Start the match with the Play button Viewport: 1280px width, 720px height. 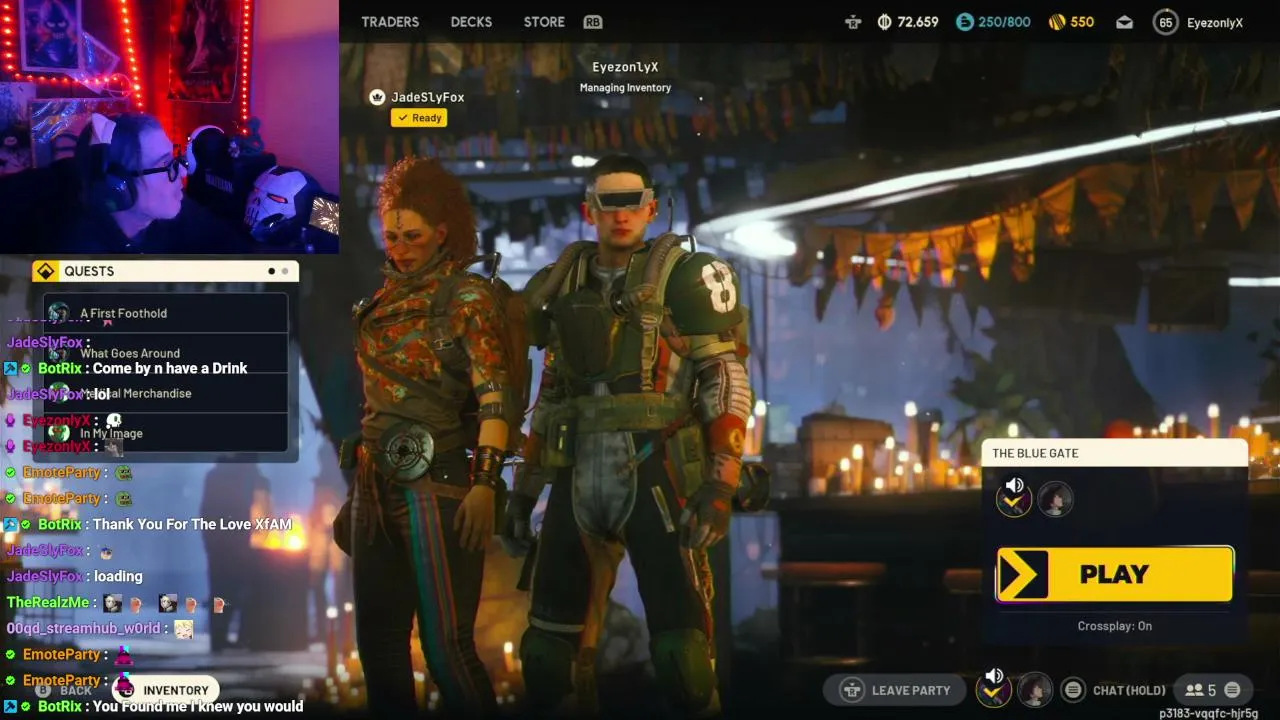tap(1115, 574)
